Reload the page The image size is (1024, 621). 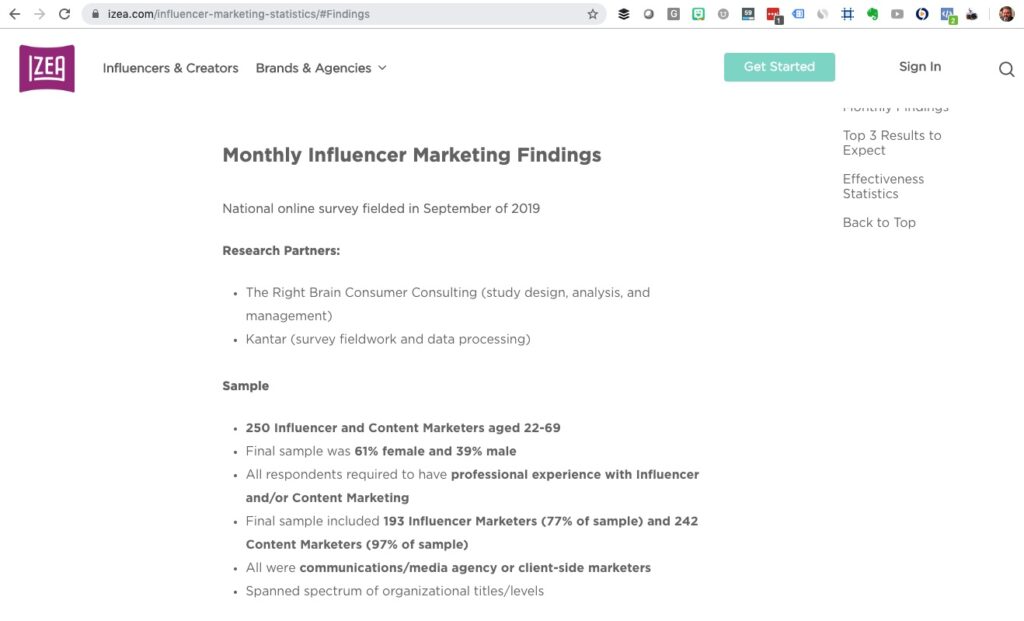point(64,14)
